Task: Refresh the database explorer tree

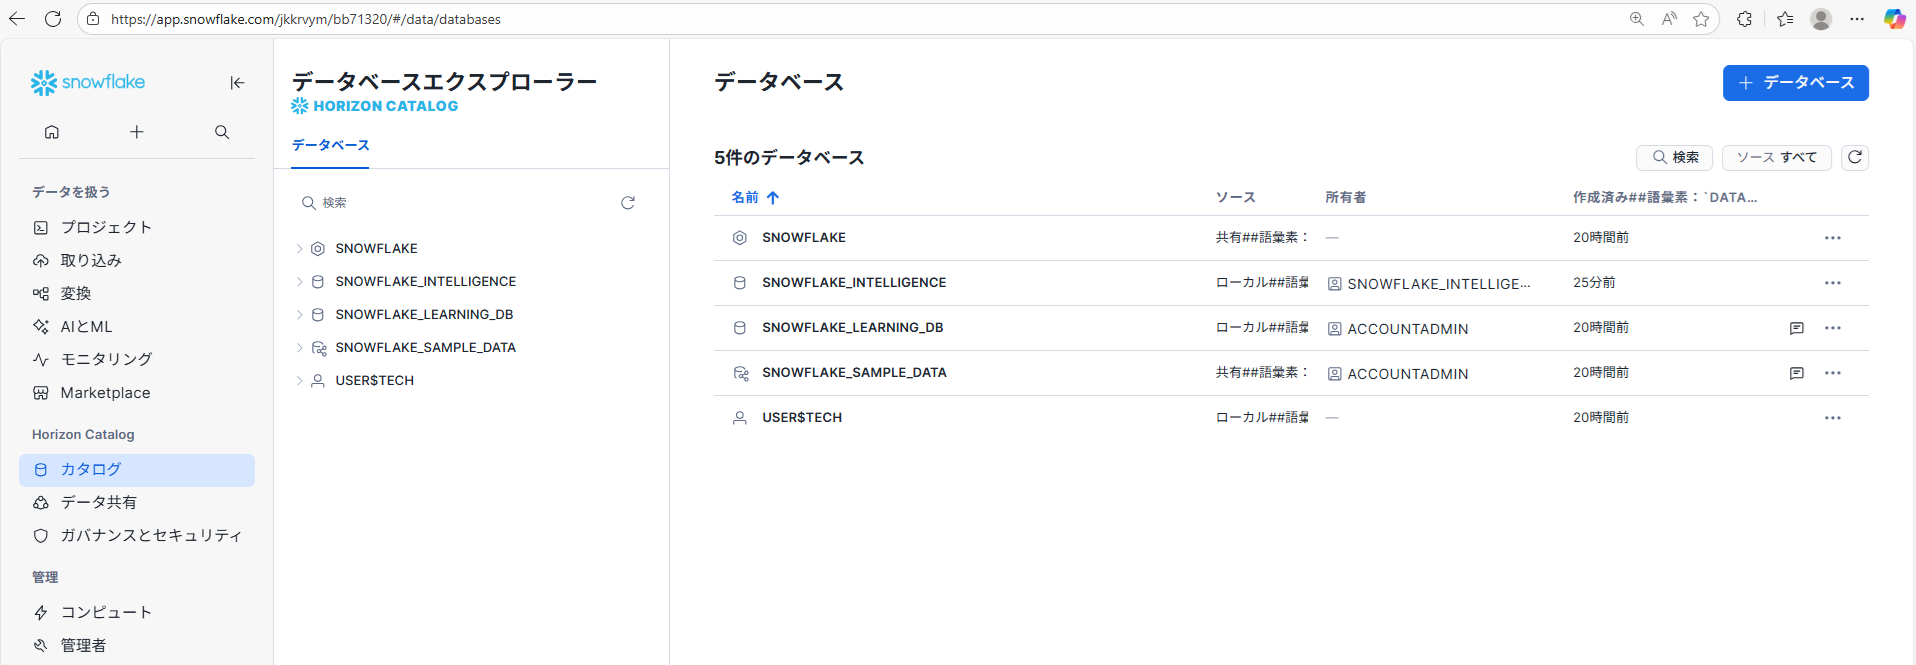Action: pyautogui.click(x=628, y=203)
